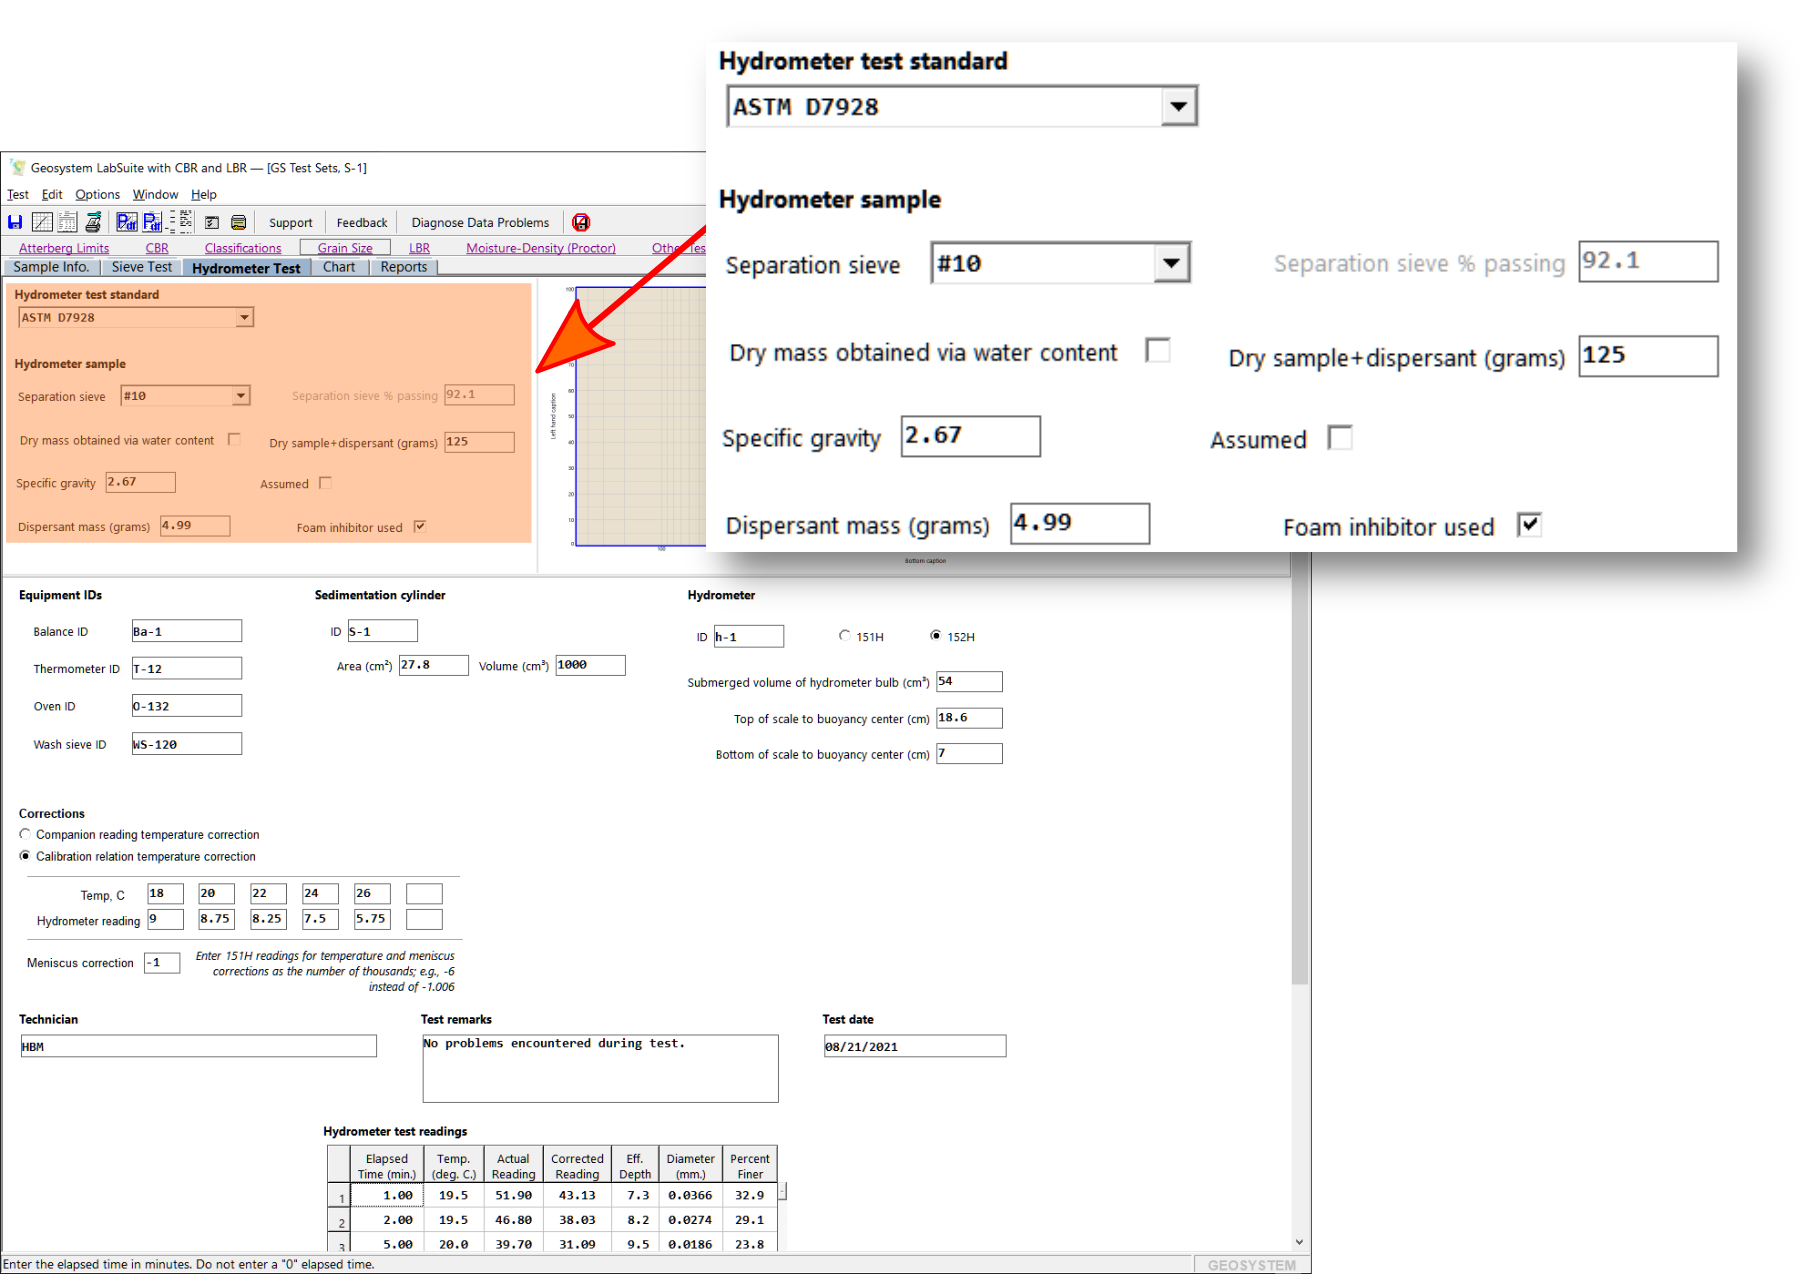Select the 151H hydrometer radio button
The height and width of the screenshot is (1274, 1800).
[x=845, y=636]
